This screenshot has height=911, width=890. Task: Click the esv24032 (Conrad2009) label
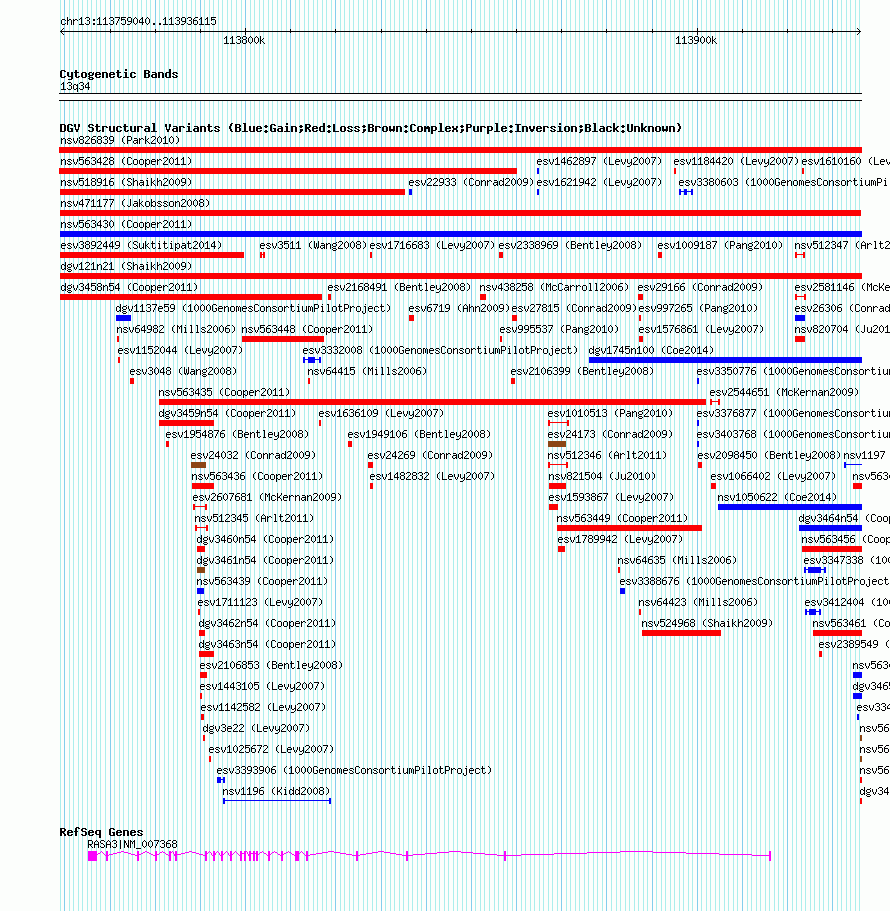pos(253,454)
